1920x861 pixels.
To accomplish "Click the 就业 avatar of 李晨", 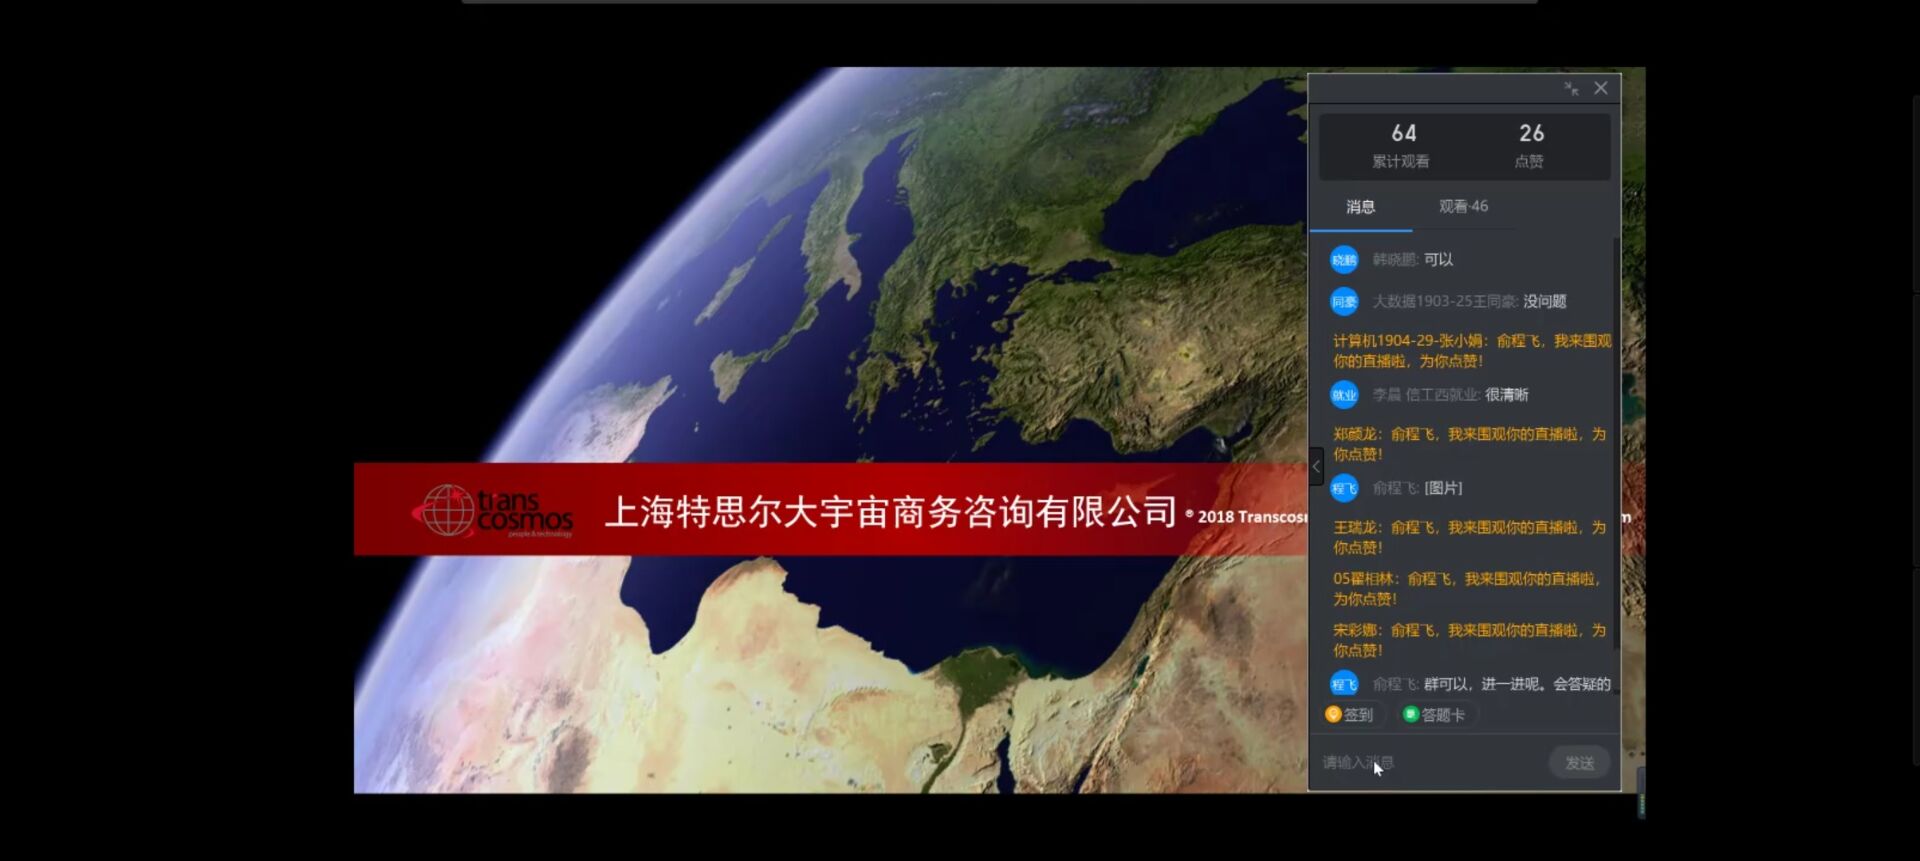I will [1344, 395].
